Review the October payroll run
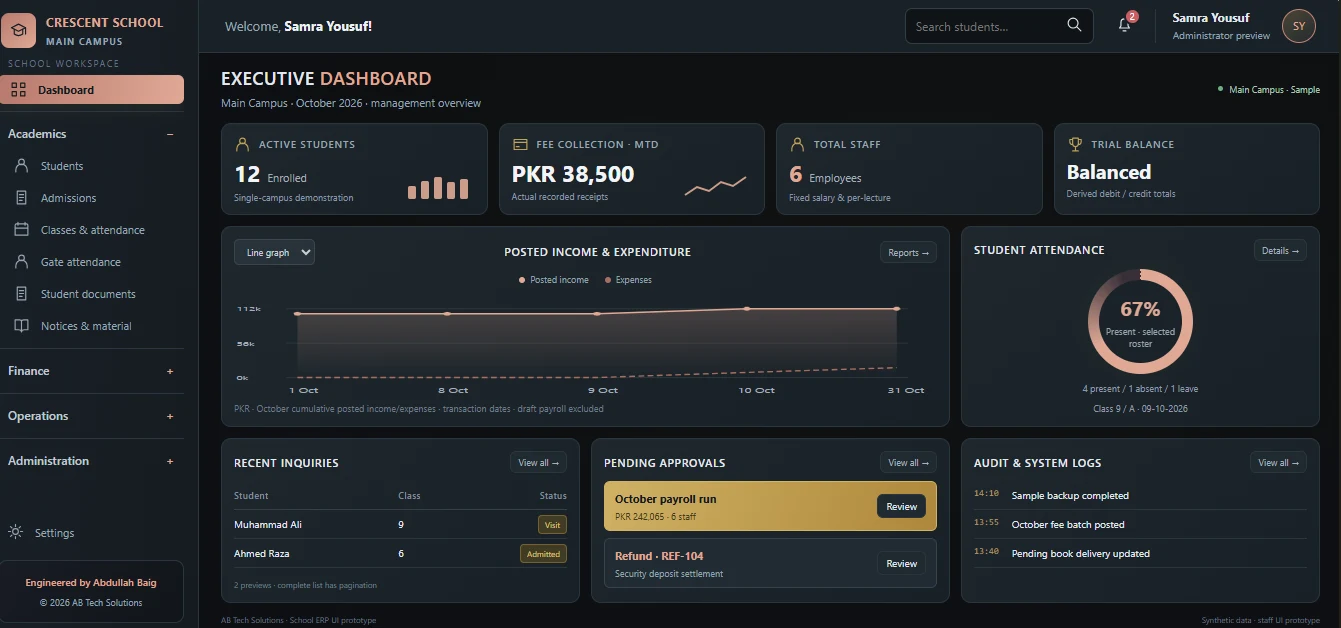This screenshot has width=1341, height=628. (x=901, y=506)
